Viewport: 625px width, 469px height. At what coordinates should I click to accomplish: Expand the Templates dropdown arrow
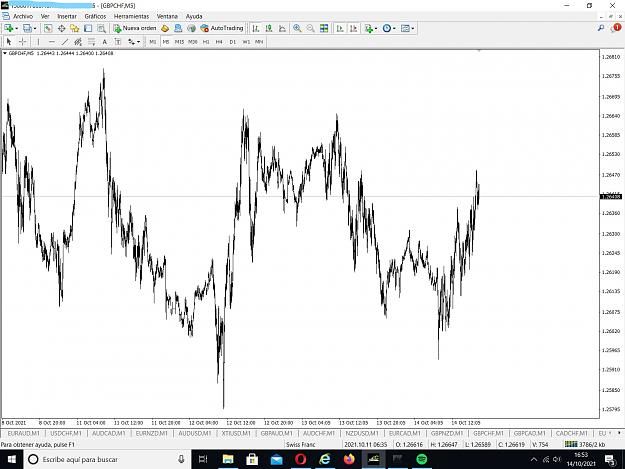[x=413, y=28]
